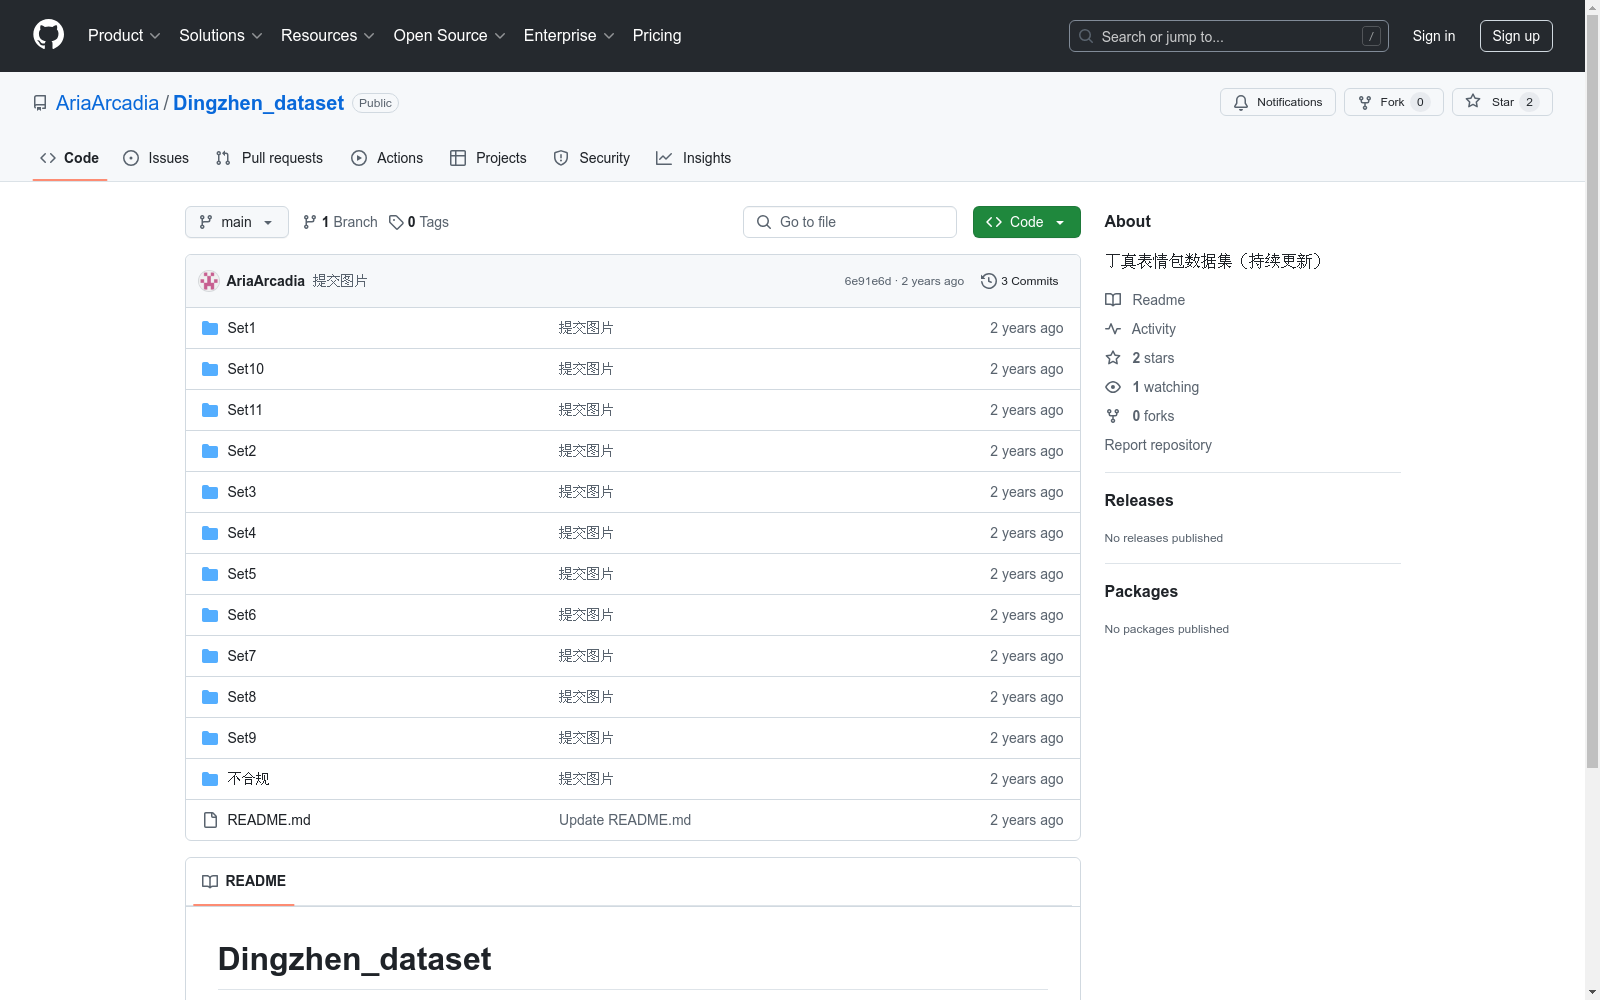The height and width of the screenshot is (1000, 1600).
Task: Click the Notifications button
Action: pos(1278,102)
